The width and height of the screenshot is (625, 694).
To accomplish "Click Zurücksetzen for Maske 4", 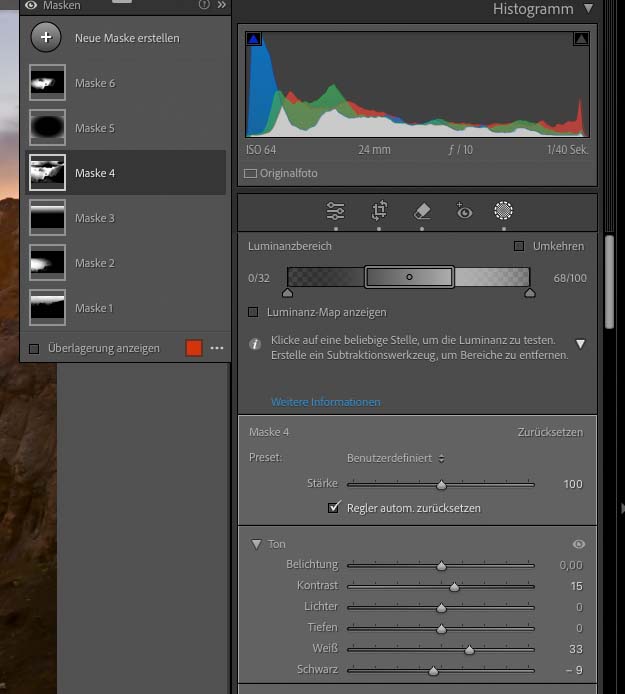I will [x=549, y=432].
